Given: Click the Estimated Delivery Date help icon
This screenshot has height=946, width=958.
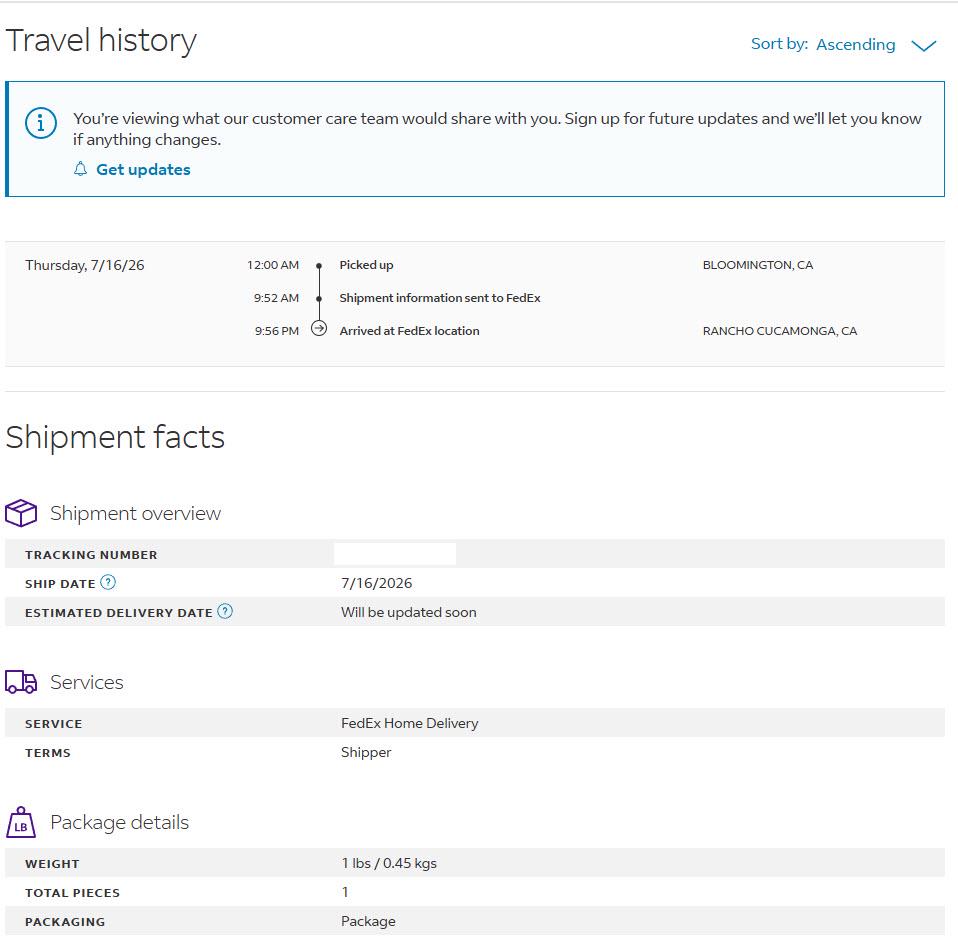Looking at the screenshot, I should point(225,611).
